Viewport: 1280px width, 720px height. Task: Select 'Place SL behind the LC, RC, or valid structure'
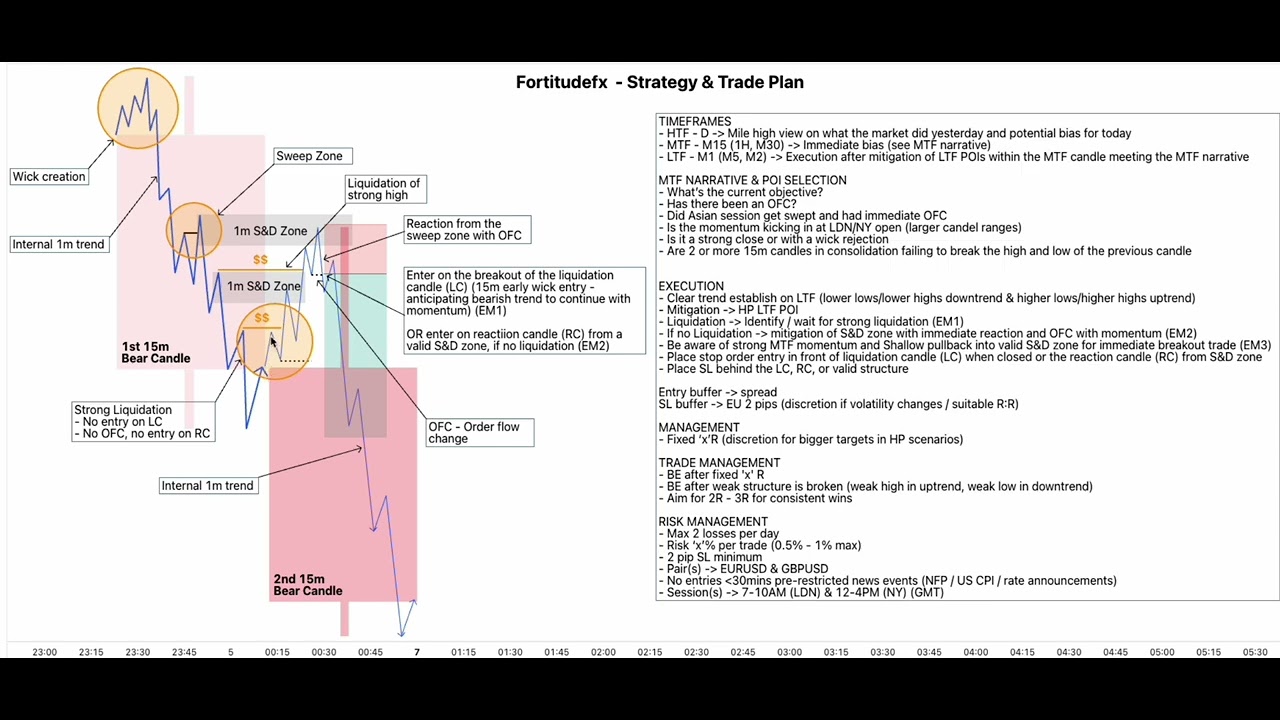click(784, 369)
